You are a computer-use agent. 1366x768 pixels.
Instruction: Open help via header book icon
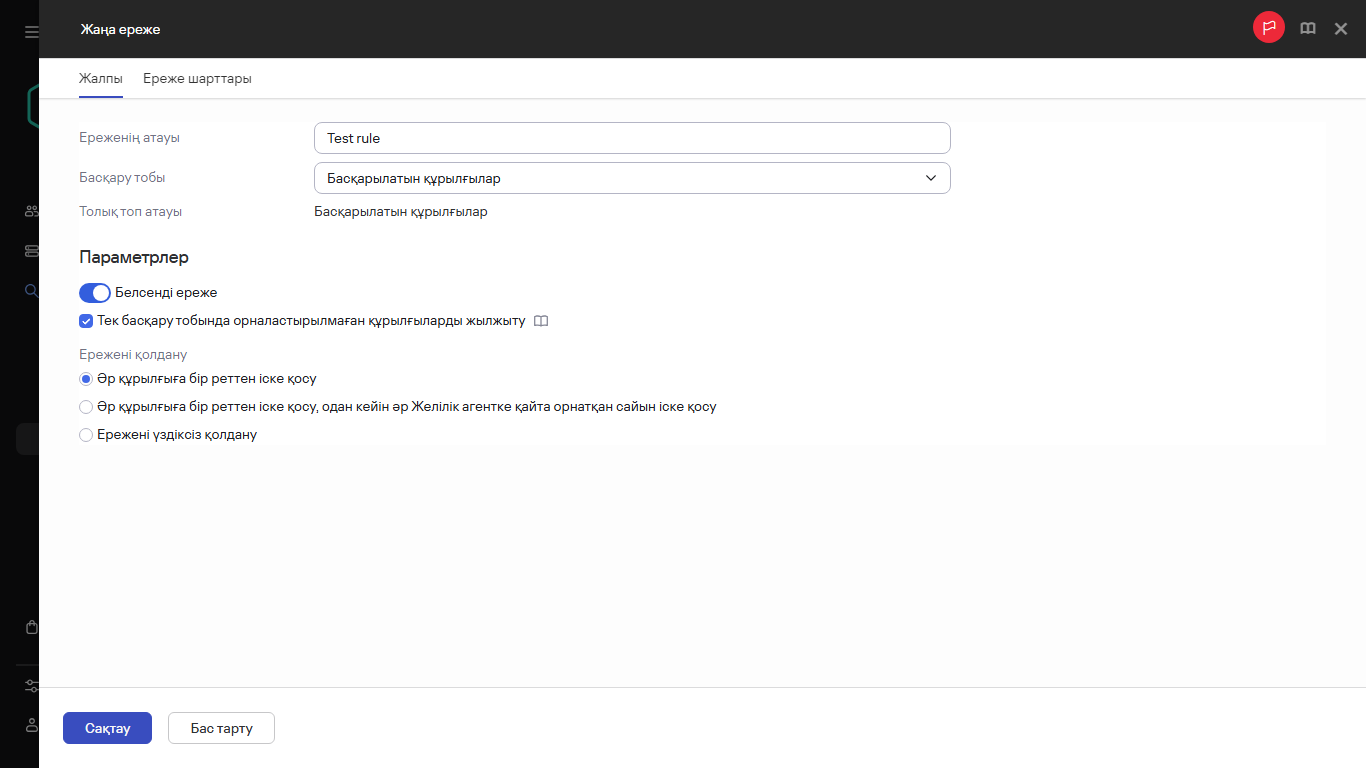(1307, 29)
